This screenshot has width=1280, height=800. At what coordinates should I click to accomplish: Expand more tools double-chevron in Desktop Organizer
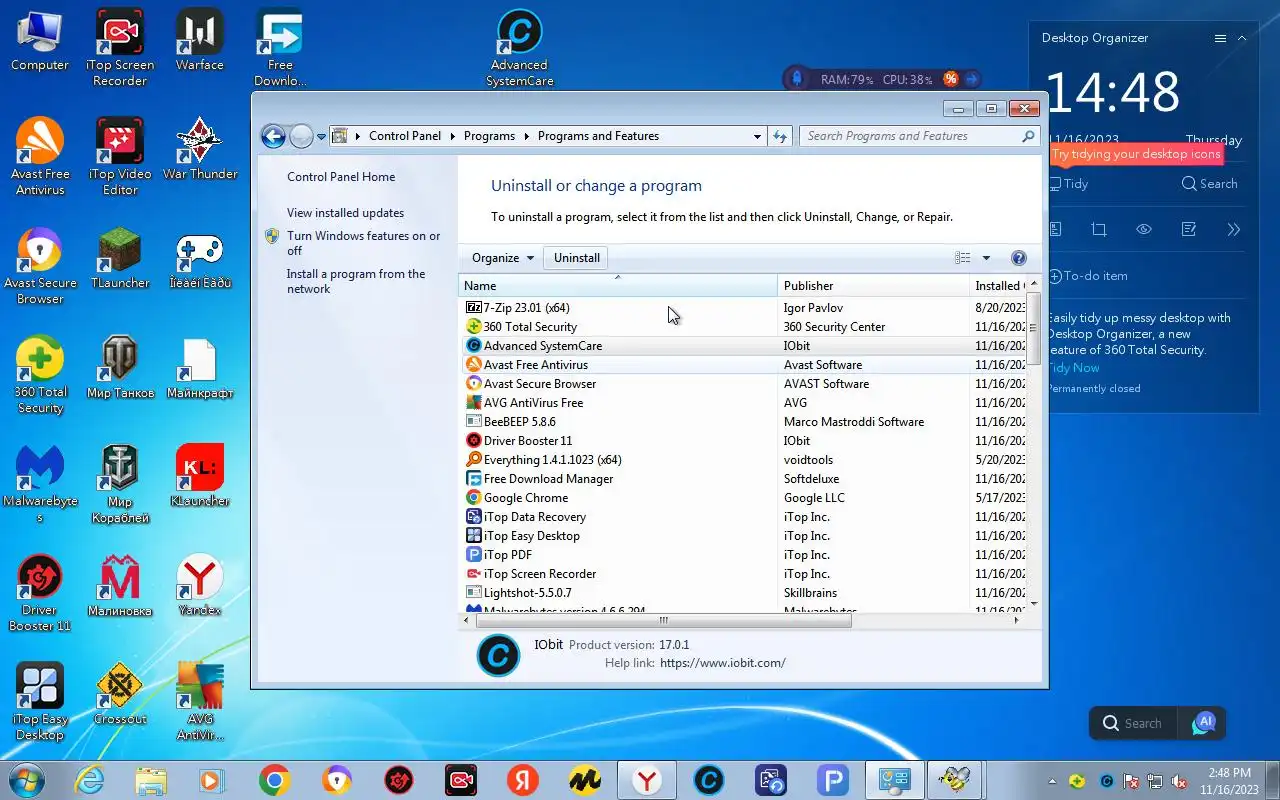1234,229
